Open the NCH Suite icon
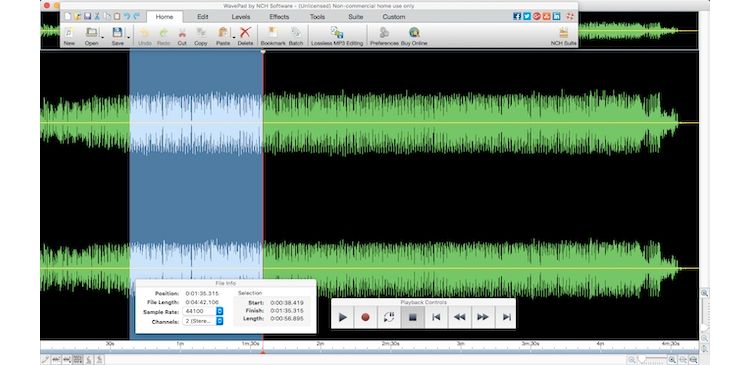Screen dimensions: 750x365 click(563, 36)
